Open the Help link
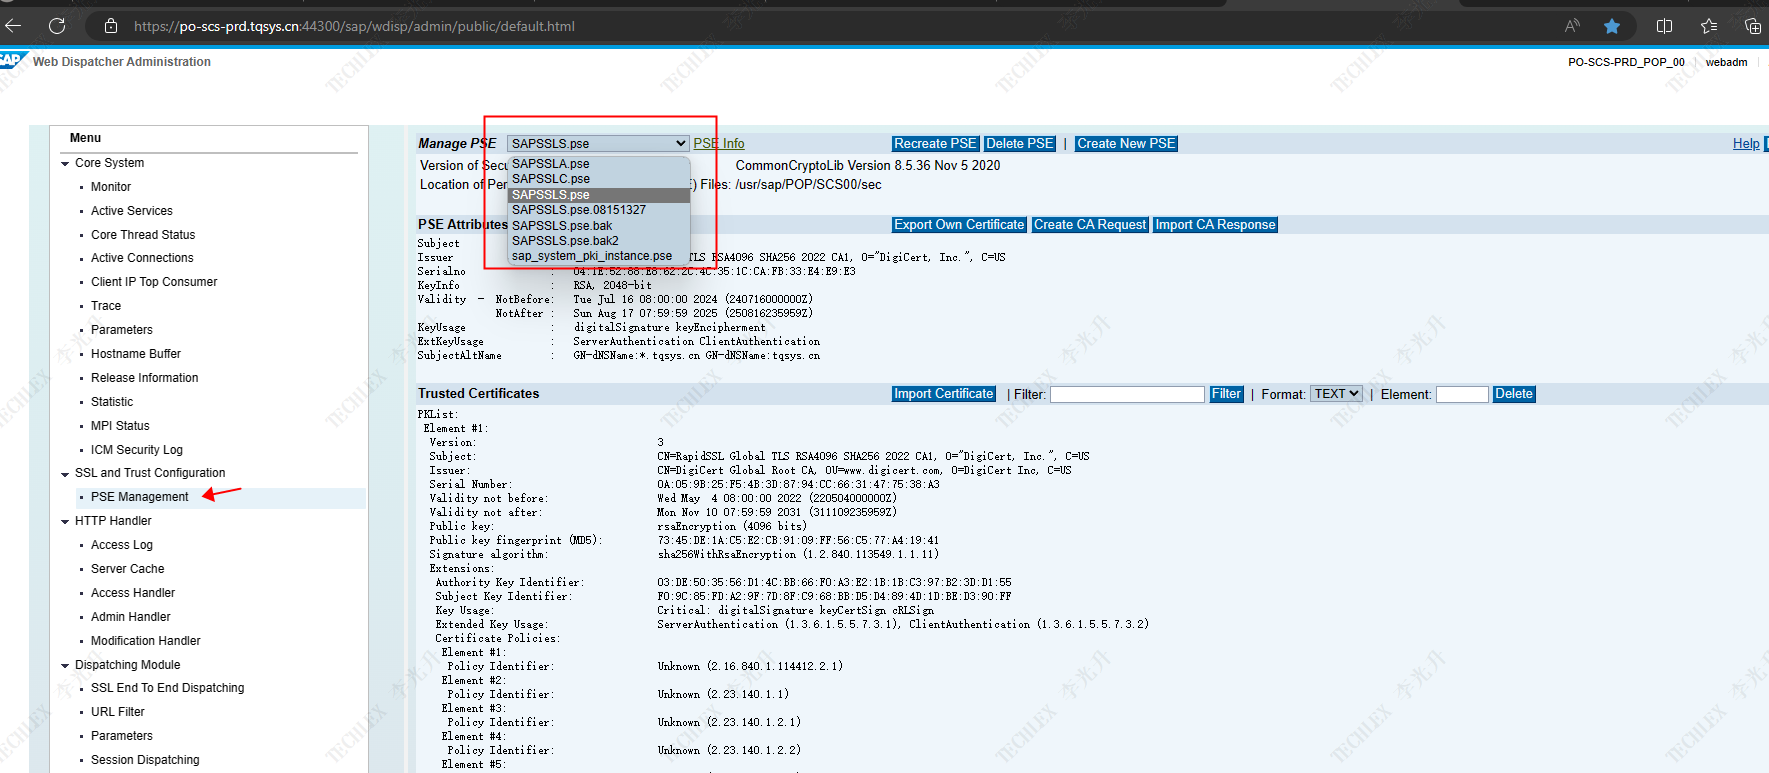The width and height of the screenshot is (1769, 773). click(x=1746, y=144)
